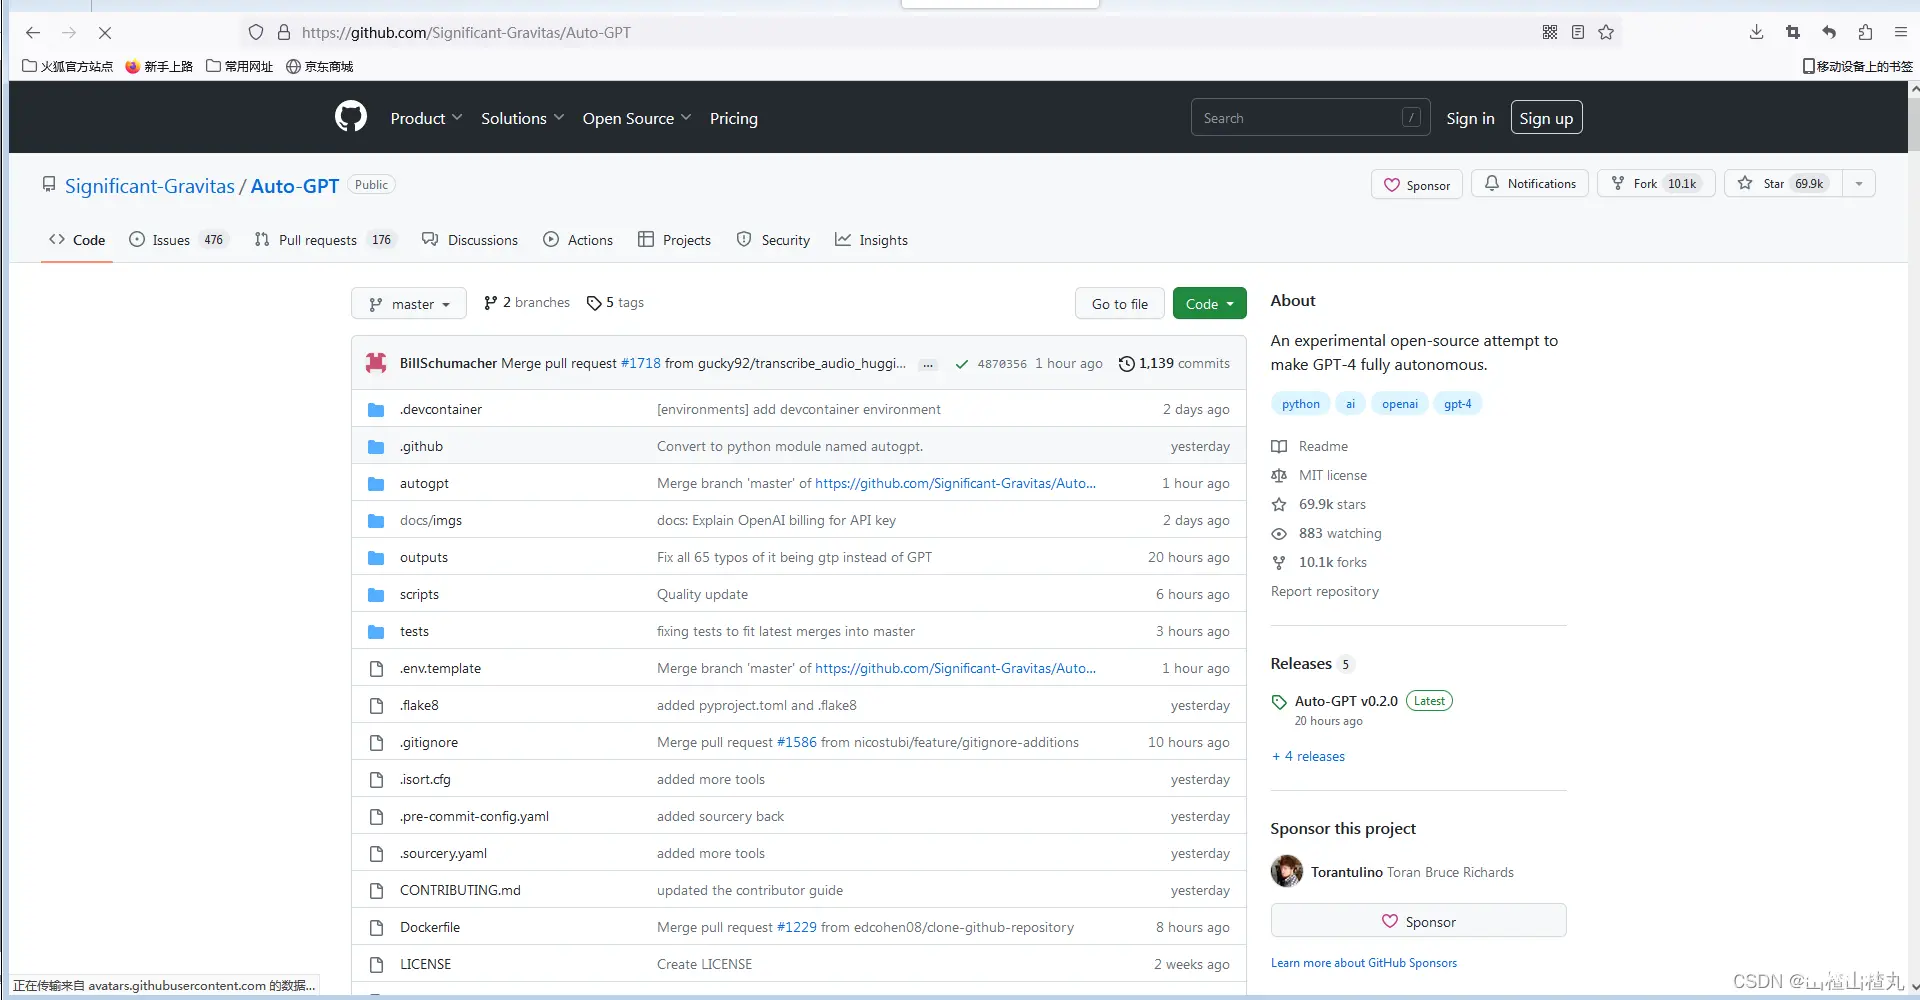Screen dimensions: 1920x1000
Task: Select the Code tab
Action: (x=77, y=240)
